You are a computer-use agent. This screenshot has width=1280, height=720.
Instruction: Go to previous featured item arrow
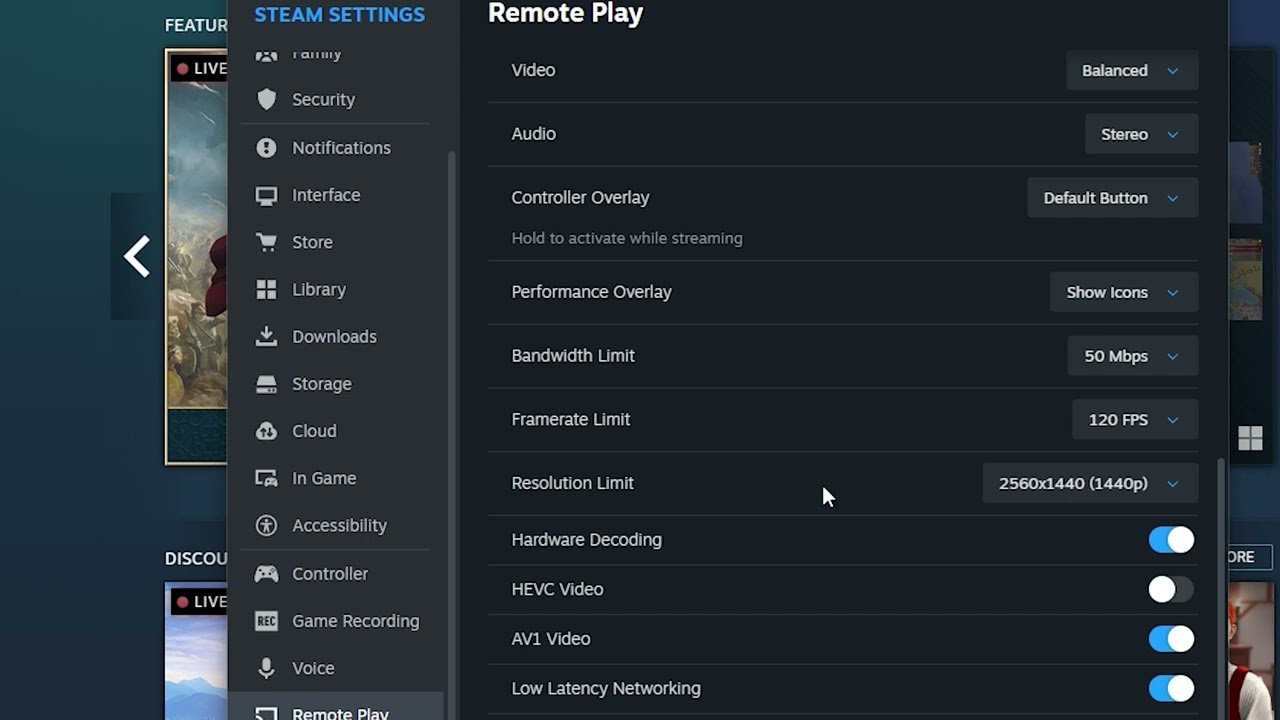pyautogui.click(x=137, y=257)
